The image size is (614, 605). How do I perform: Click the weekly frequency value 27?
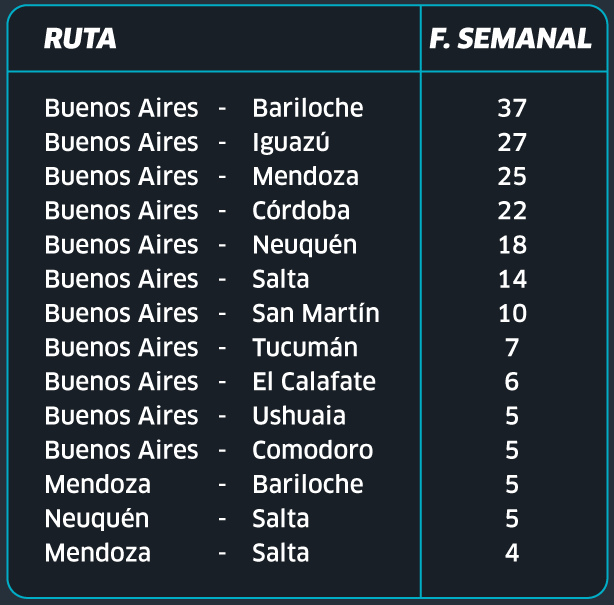pyautogui.click(x=512, y=142)
